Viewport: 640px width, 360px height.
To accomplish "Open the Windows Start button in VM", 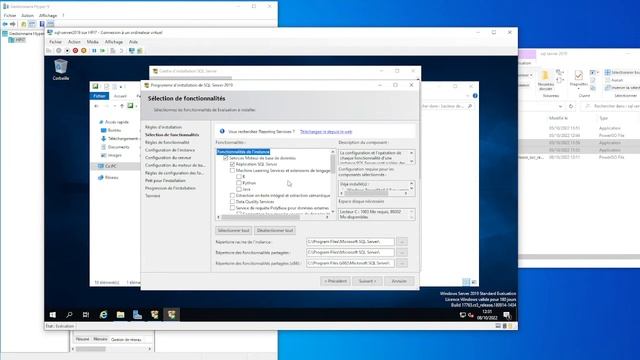I will 53,315.
